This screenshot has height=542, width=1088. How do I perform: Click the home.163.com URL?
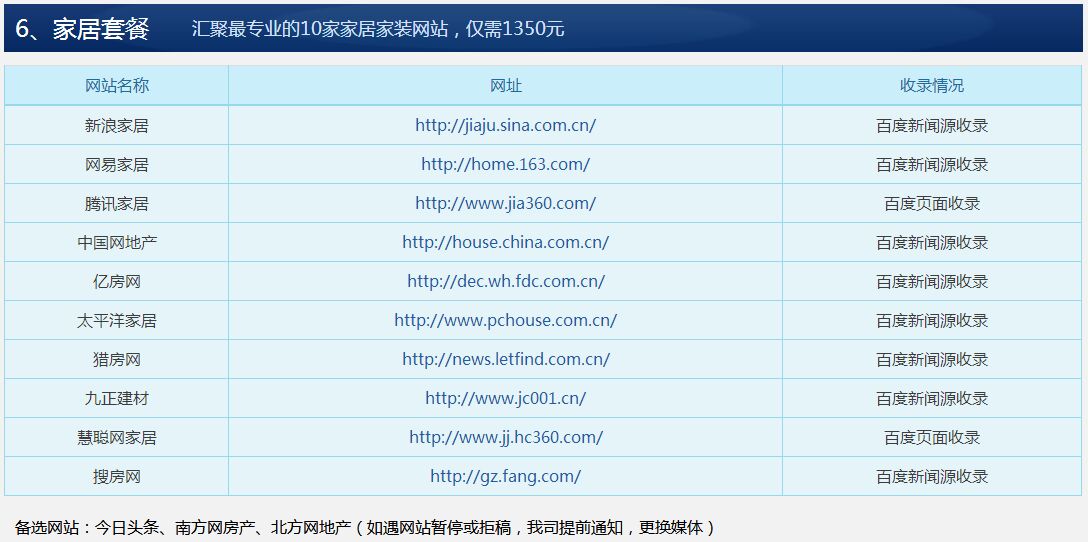coord(505,164)
